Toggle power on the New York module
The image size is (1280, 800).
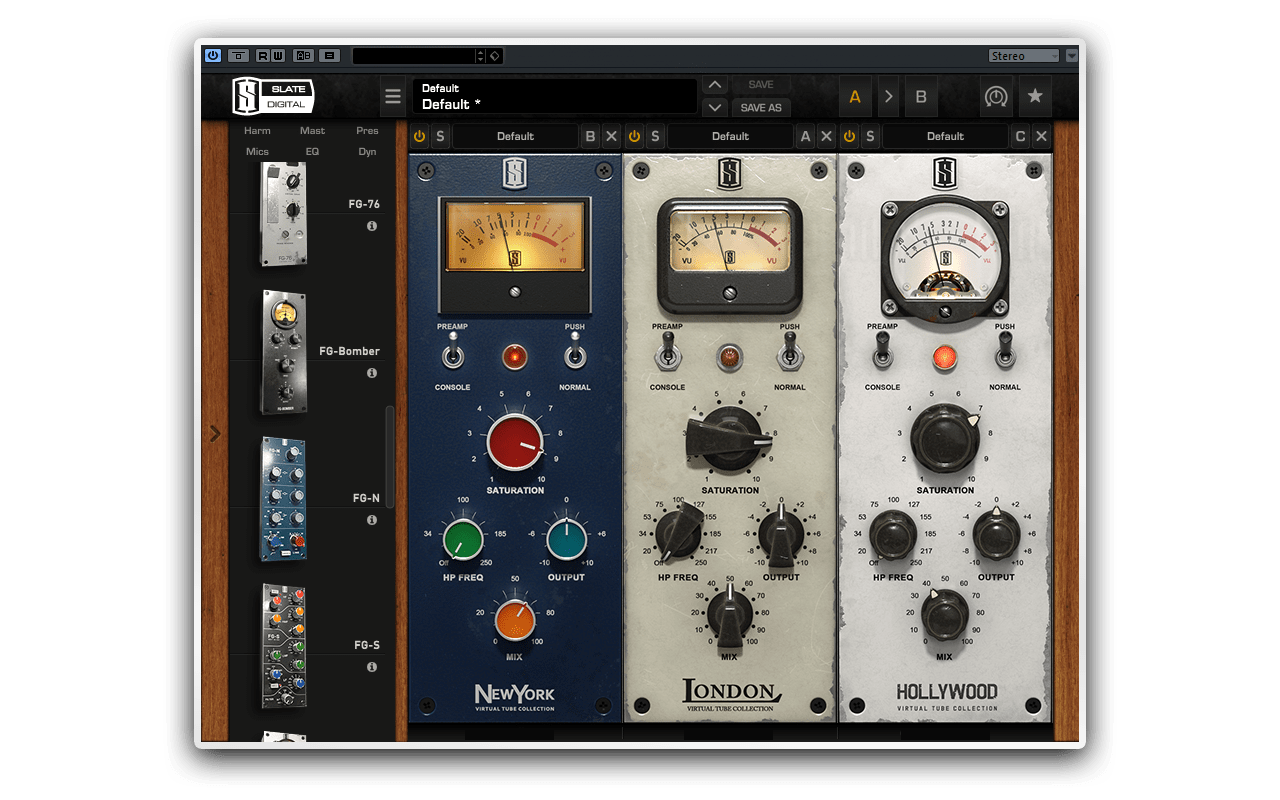click(419, 136)
